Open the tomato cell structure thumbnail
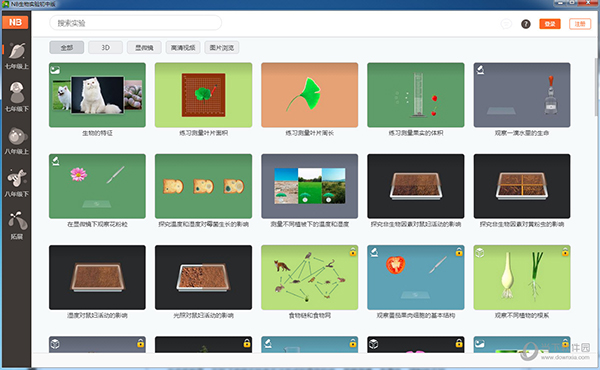Screen dimensions: 600x370 (x=416, y=277)
